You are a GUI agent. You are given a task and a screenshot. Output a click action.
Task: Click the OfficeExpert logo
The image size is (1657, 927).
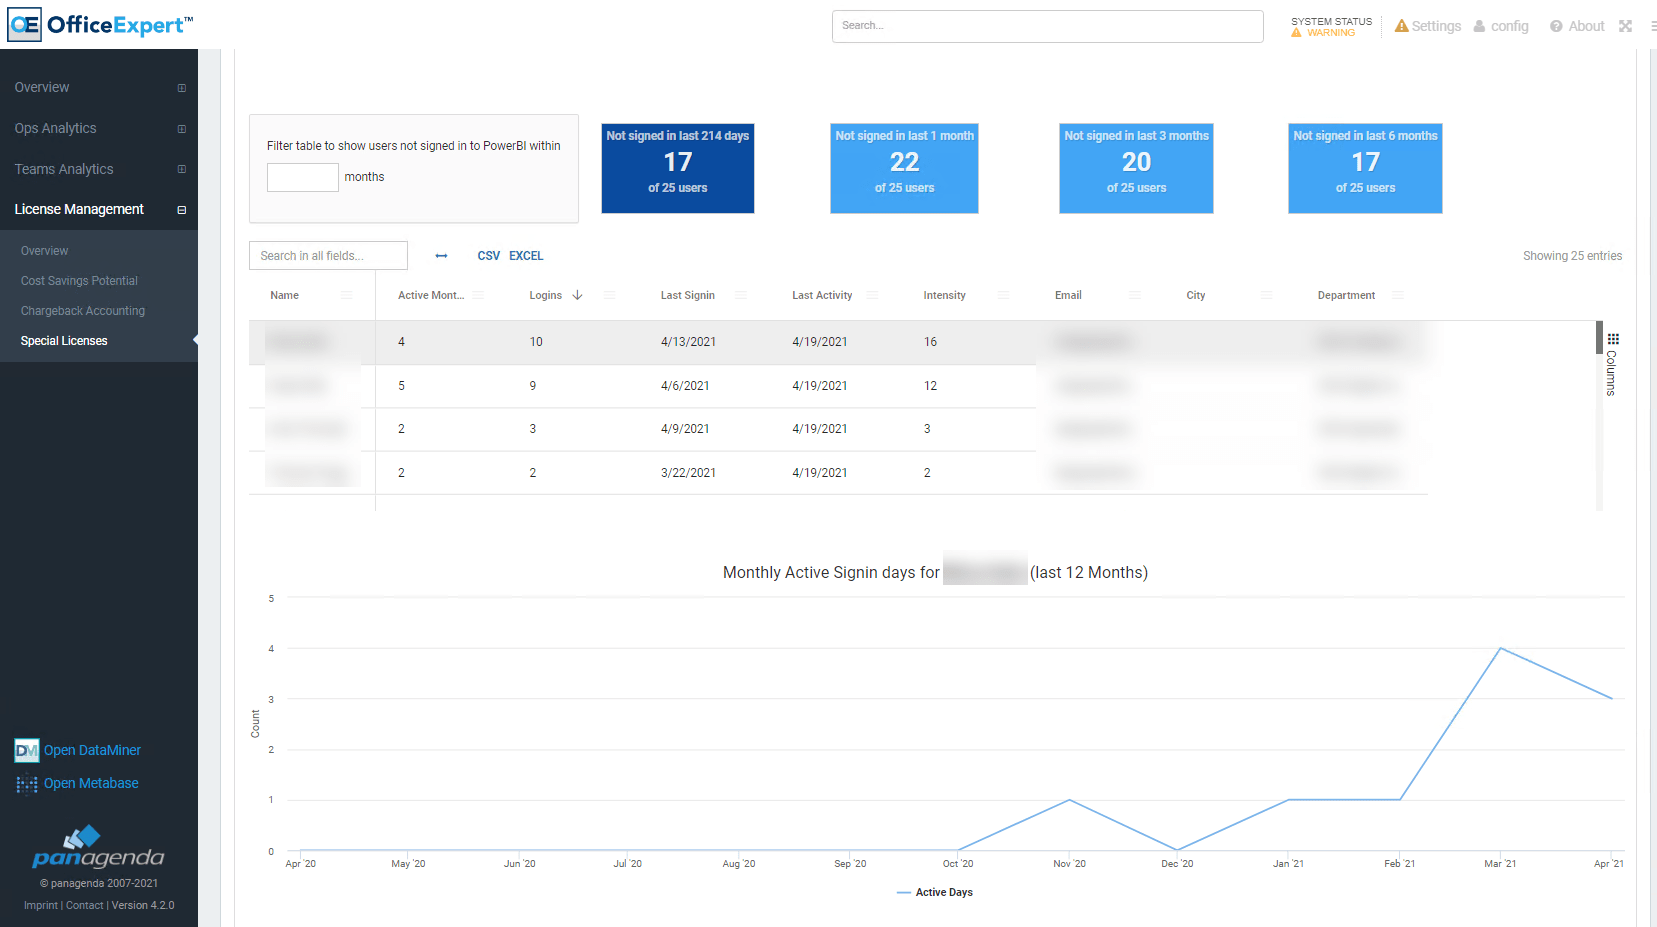tap(100, 24)
